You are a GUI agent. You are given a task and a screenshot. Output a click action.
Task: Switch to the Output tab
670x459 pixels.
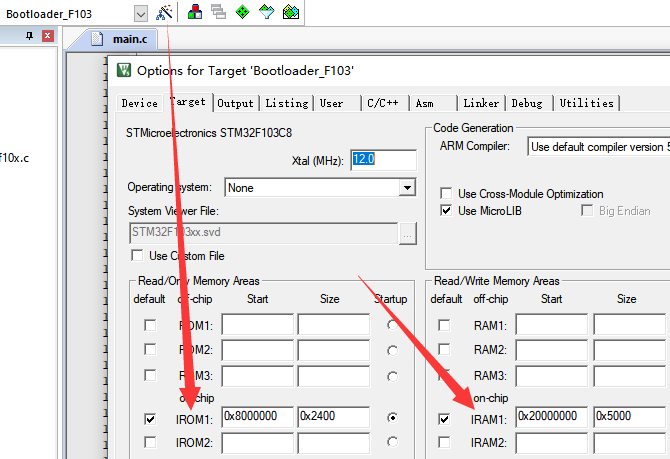tap(235, 103)
